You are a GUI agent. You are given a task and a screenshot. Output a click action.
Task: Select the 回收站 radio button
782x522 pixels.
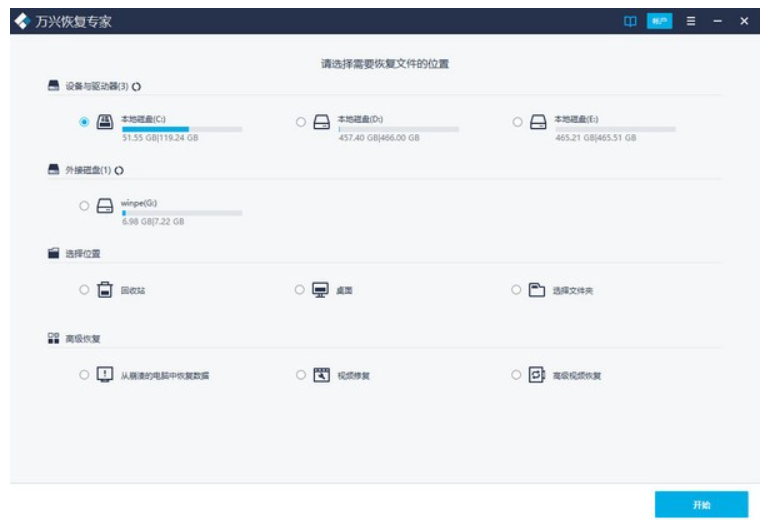(x=84, y=290)
